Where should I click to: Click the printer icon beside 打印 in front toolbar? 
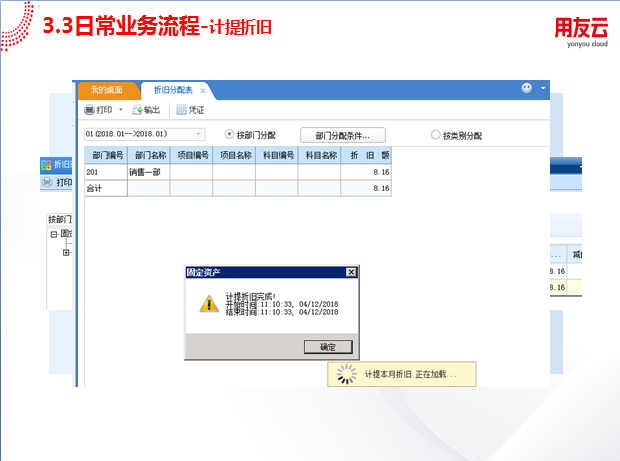[89, 110]
